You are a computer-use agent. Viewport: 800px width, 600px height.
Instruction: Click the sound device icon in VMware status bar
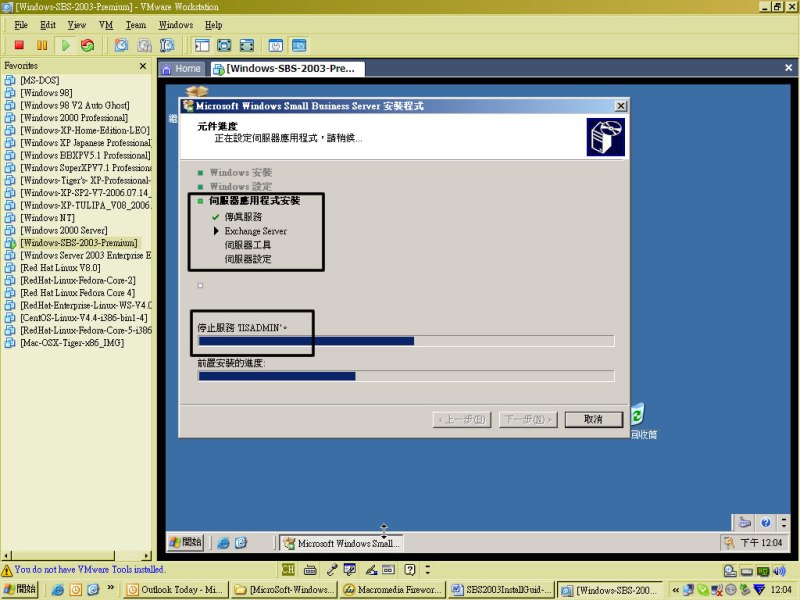click(779, 571)
